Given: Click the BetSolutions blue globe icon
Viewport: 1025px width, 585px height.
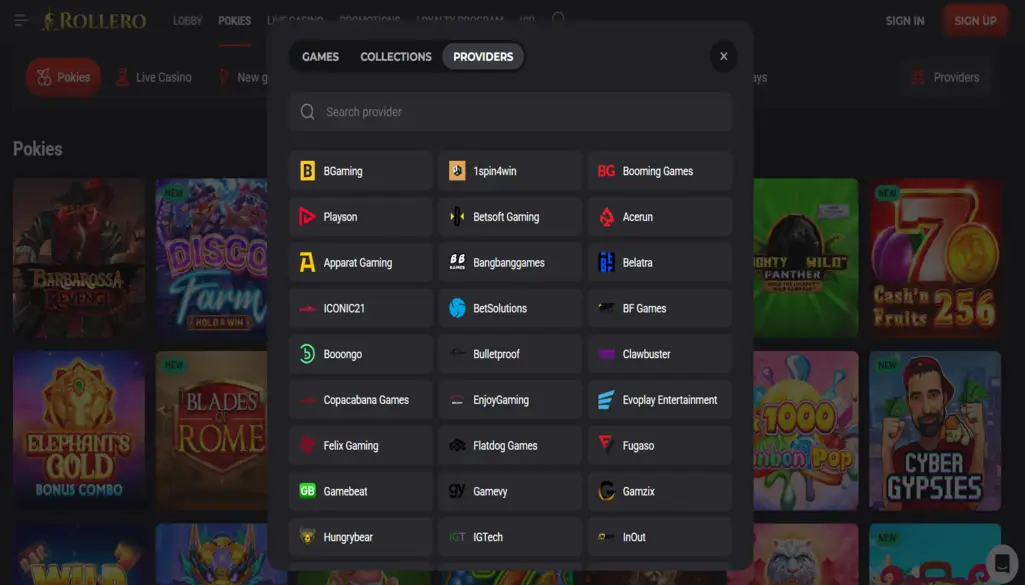Looking at the screenshot, I should [x=457, y=308].
